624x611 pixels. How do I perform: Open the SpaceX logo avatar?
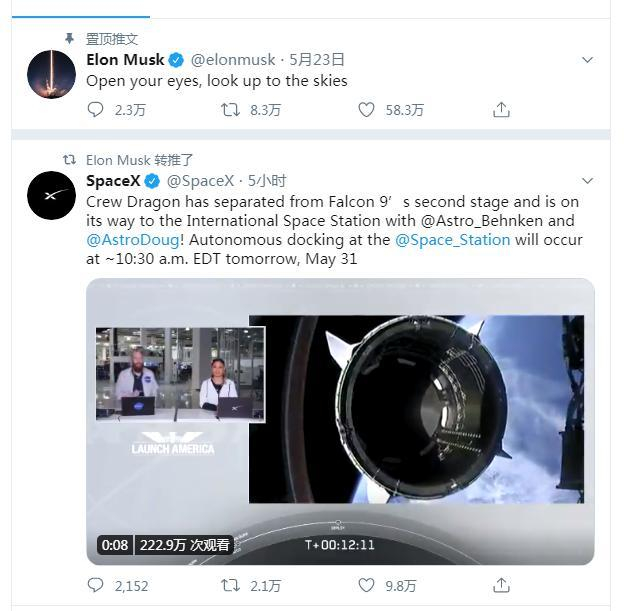tap(50, 195)
